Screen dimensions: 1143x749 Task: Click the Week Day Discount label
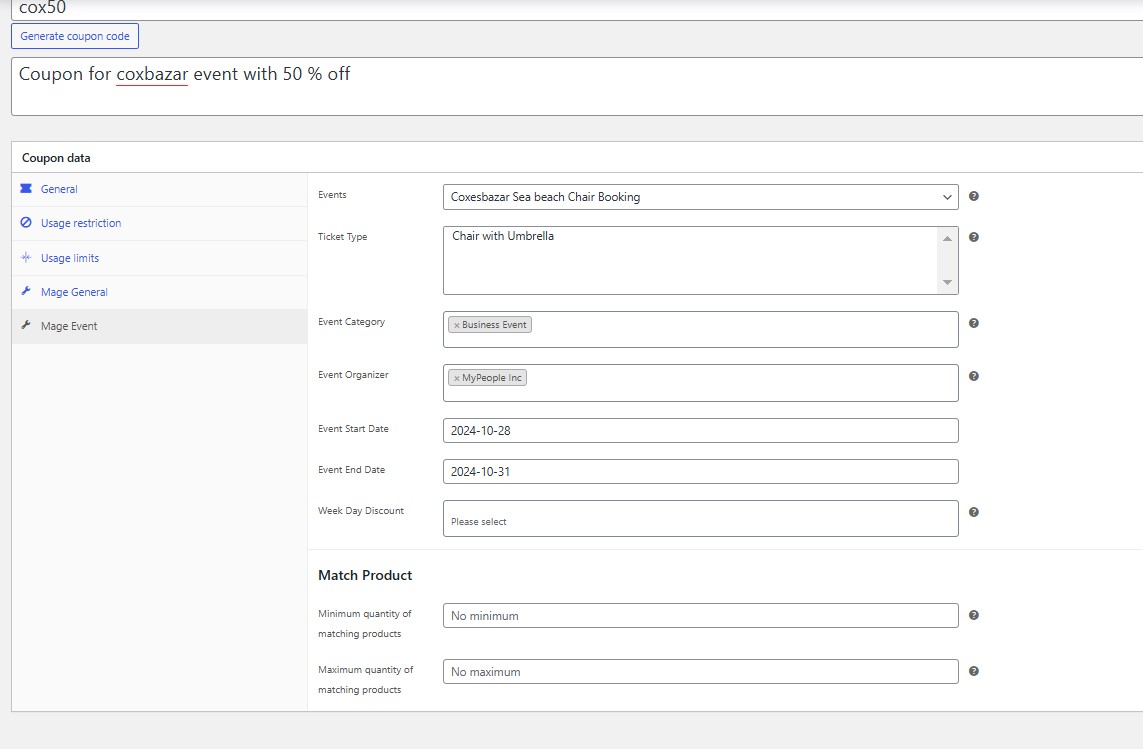pos(361,511)
